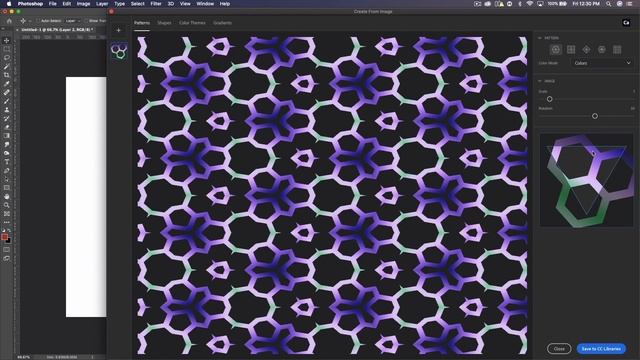Select the Hand tool
Viewport: 640px width, 360px height.
pyautogui.click(x=7, y=196)
